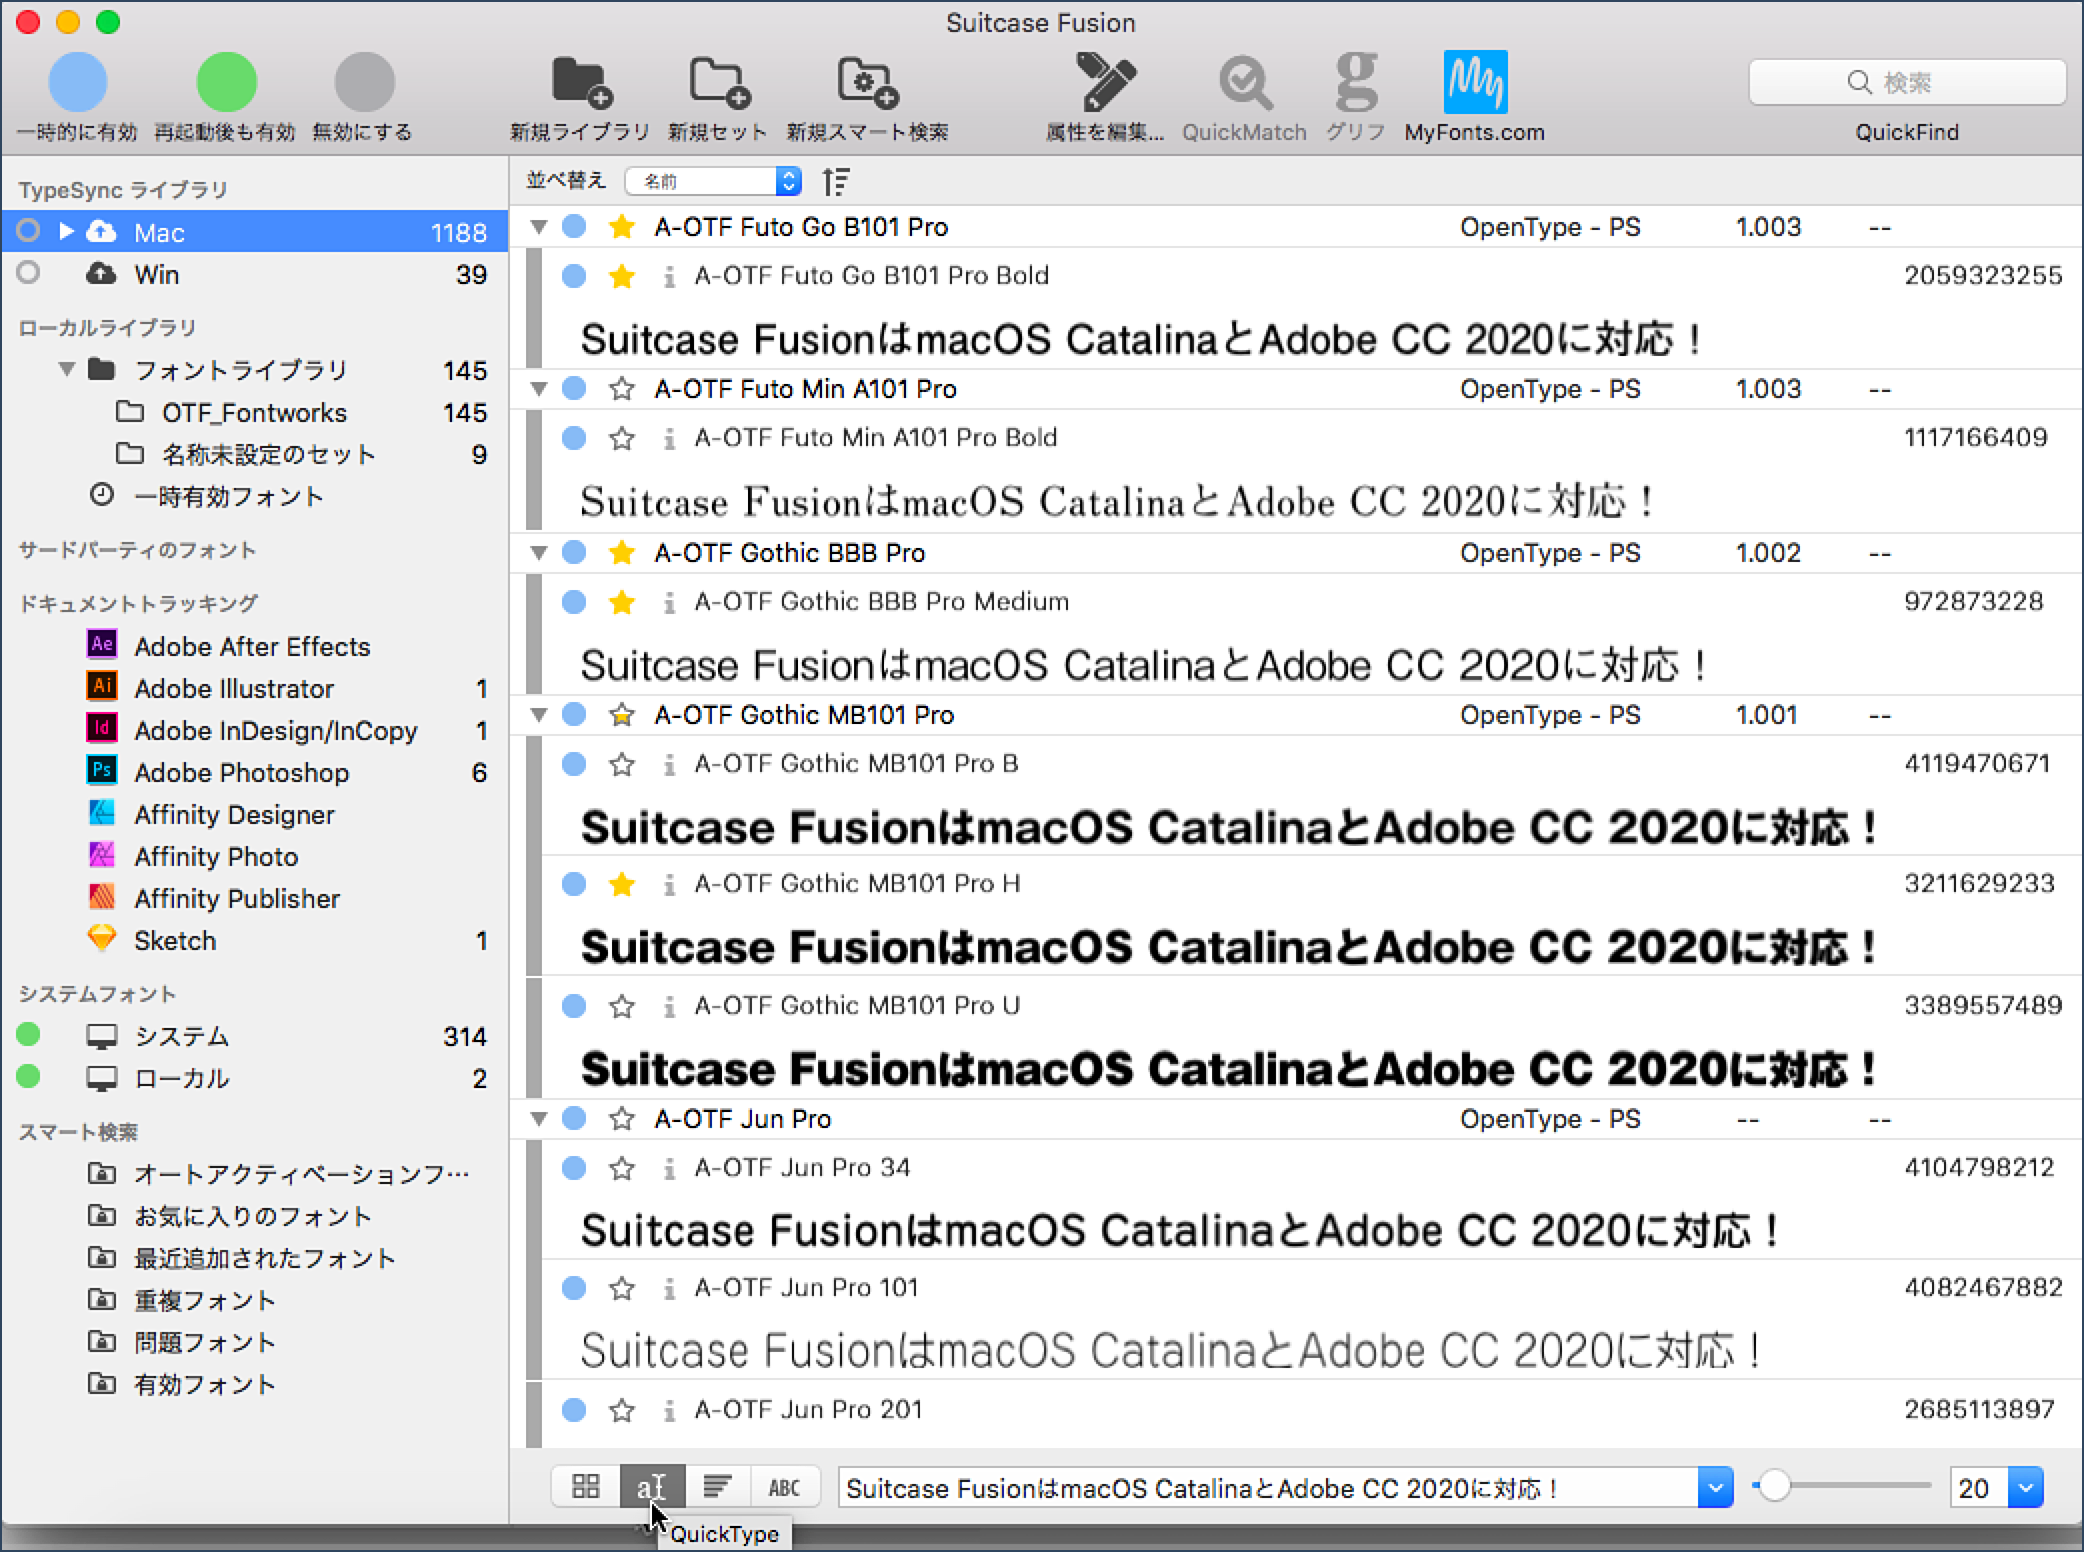This screenshot has height=1552, width=2084.
Task: Collapse A-OTF Gothic BBB Pro family
Action: point(539,553)
